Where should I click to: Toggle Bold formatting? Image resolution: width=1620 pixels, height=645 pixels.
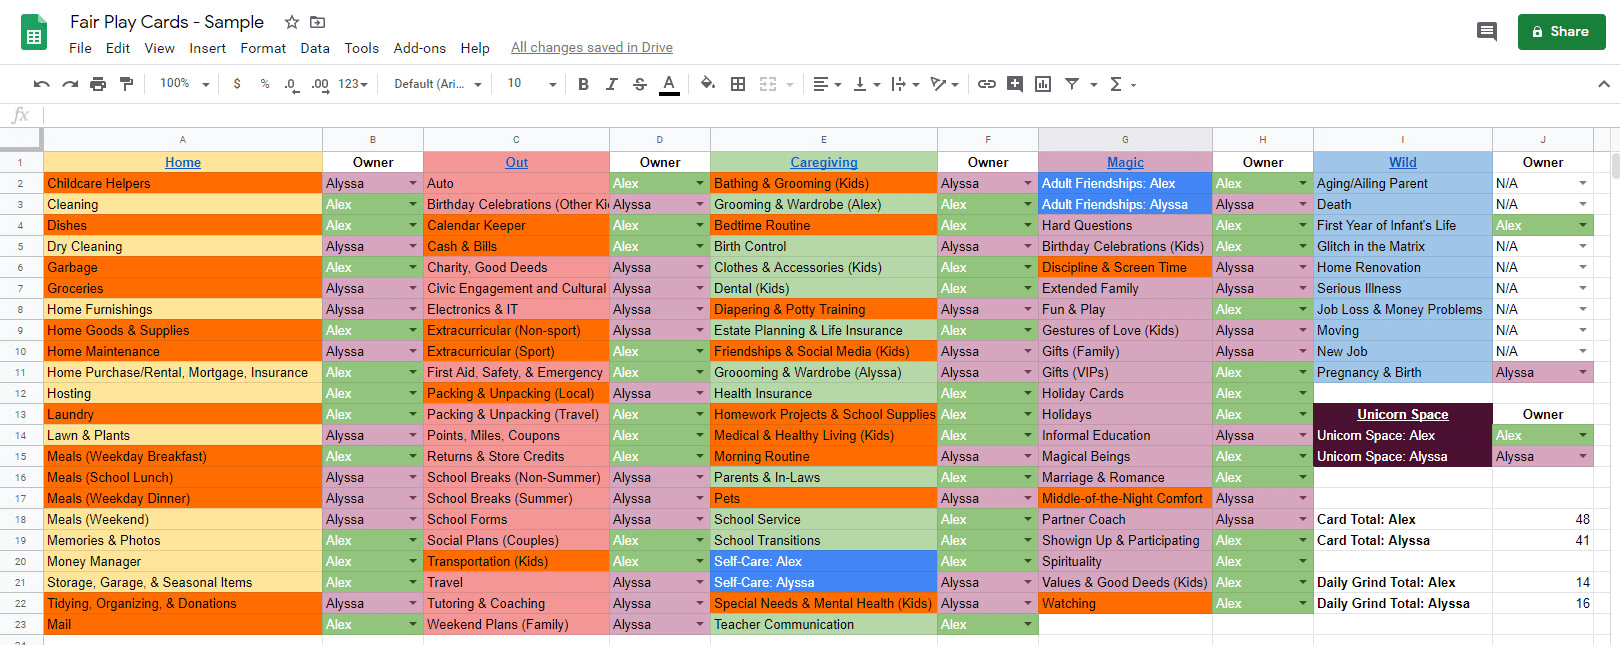[x=584, y=84]
